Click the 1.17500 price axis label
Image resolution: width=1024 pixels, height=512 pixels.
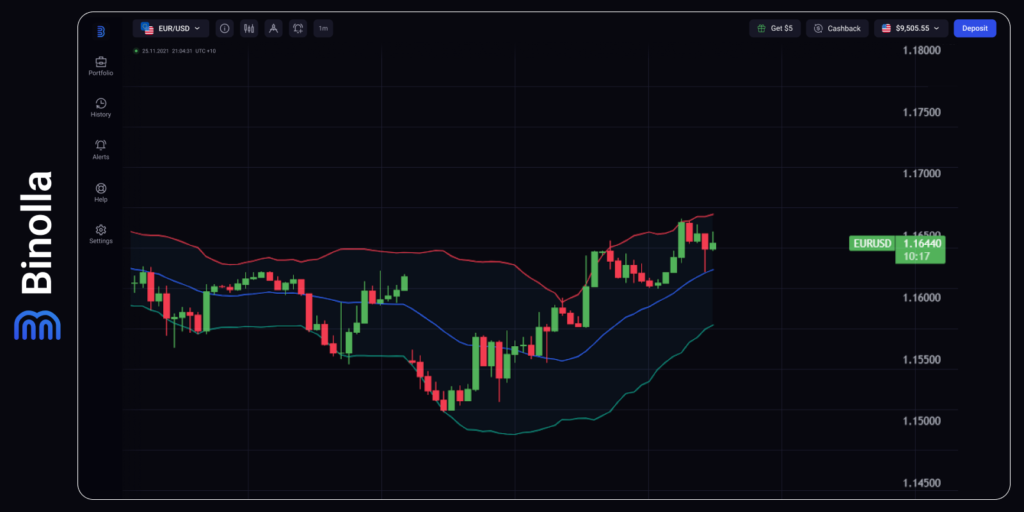(921, 112)
